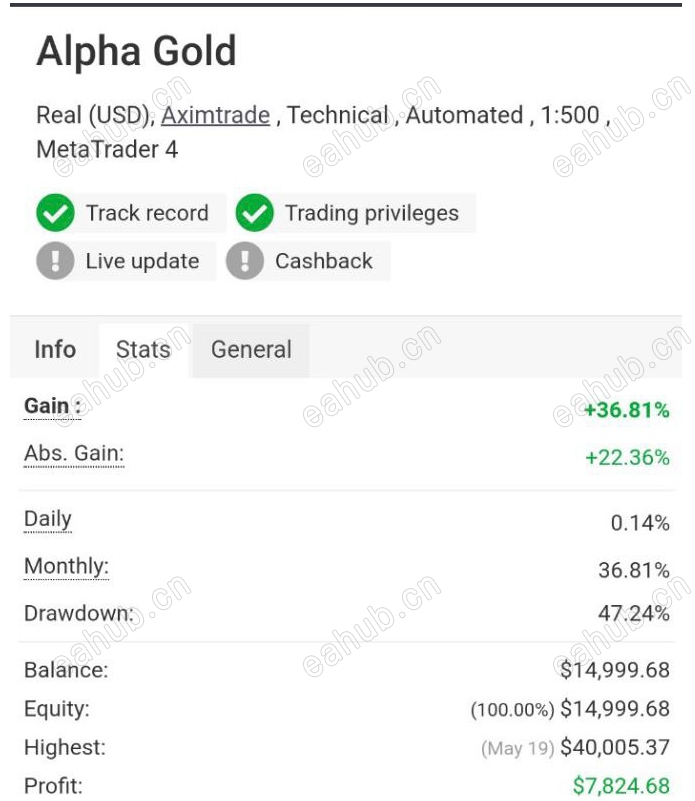
Task: Click the Alpha Gold title heading
Action: coord(136,51)
